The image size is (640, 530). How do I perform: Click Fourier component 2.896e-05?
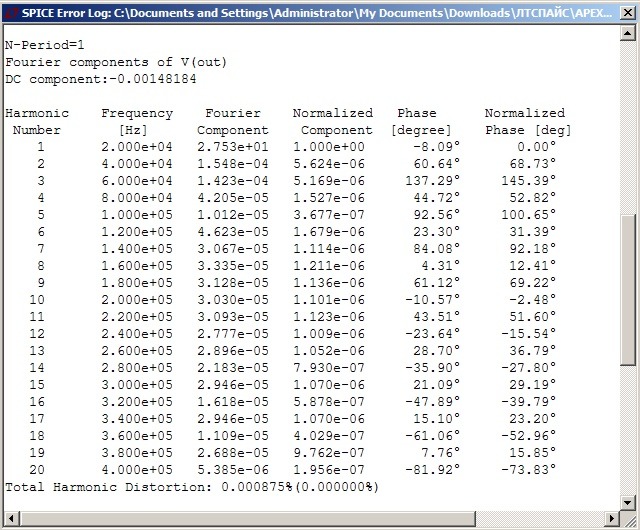pyautogui.click(x=233, y=351)
